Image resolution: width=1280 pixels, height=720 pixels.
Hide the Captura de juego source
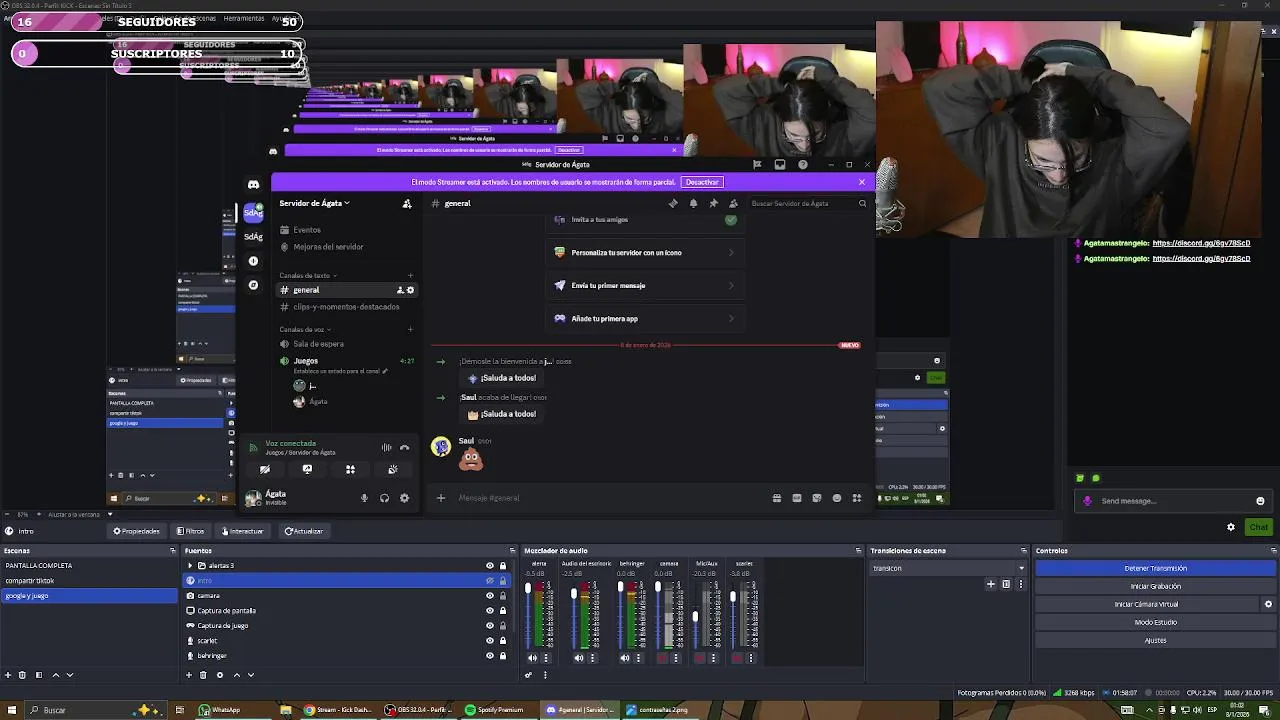coord(490,626)
